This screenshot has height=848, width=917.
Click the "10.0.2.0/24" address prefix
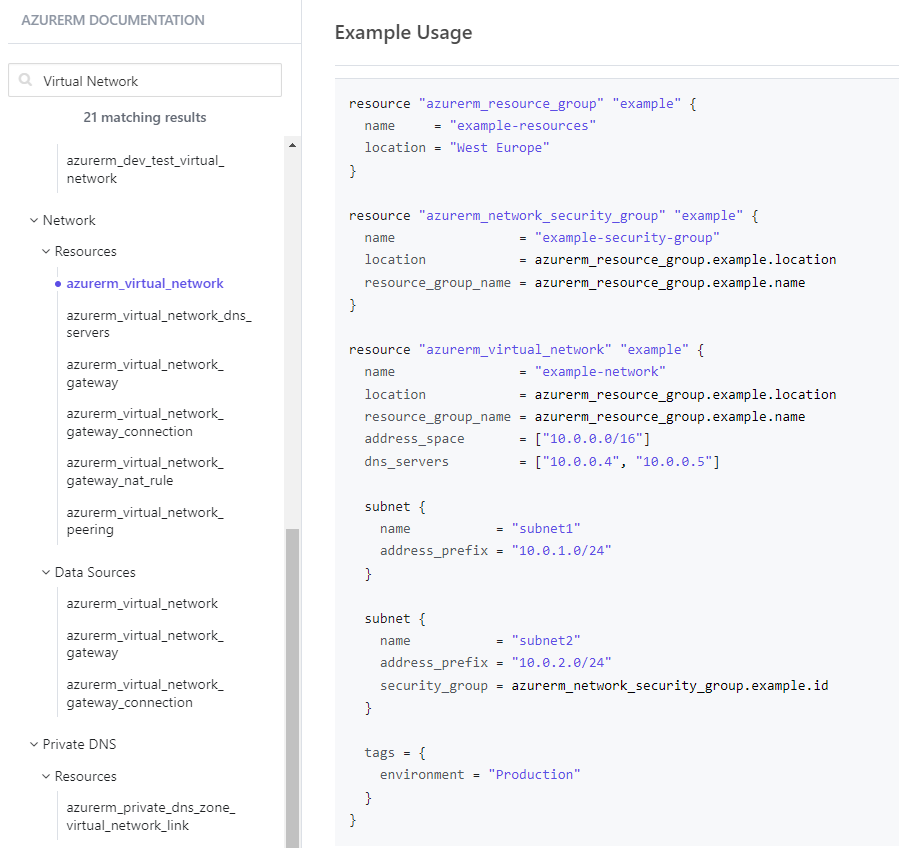point(561,663)
